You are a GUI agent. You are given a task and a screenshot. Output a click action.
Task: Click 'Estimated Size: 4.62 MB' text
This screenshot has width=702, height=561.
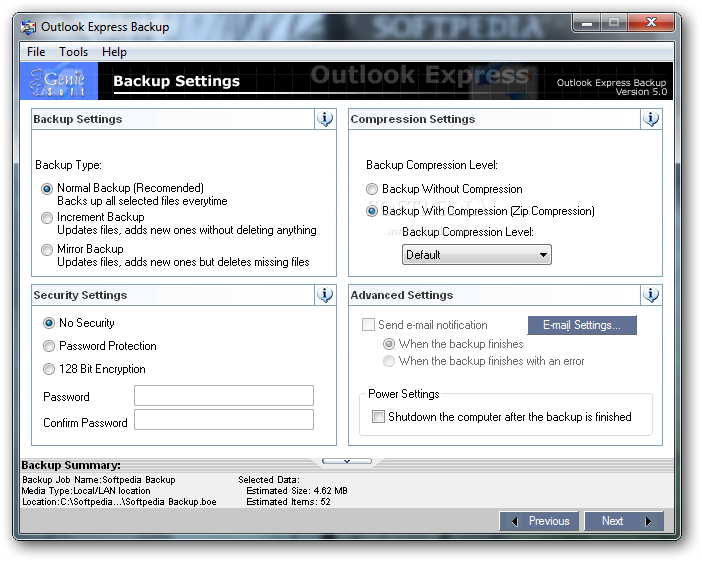tap(297, 491)
